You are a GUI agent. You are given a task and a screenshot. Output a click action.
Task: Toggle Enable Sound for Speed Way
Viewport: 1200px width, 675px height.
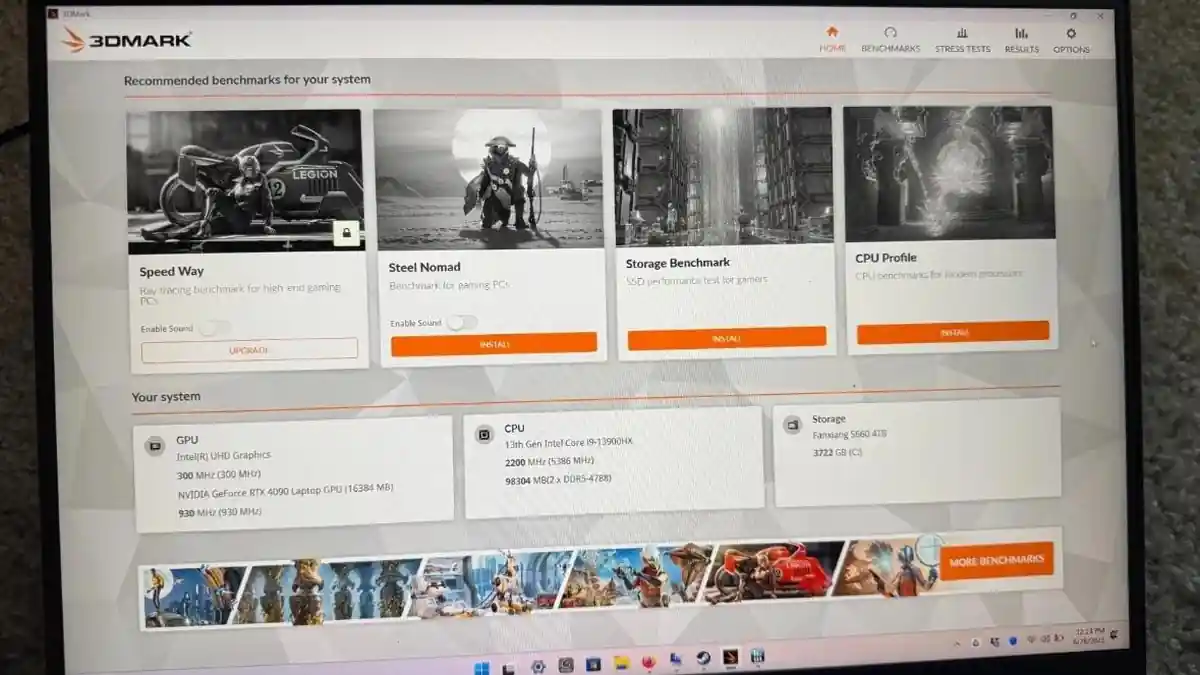tap(213, 328)
